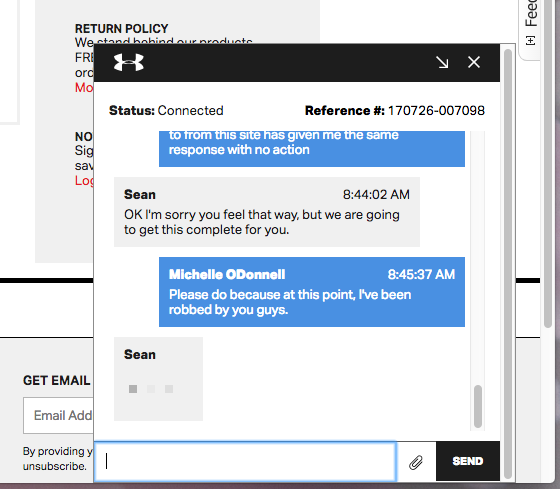Focus the chat message input box
The height and width of the screenshot is (489, 560).
point(245,461)
